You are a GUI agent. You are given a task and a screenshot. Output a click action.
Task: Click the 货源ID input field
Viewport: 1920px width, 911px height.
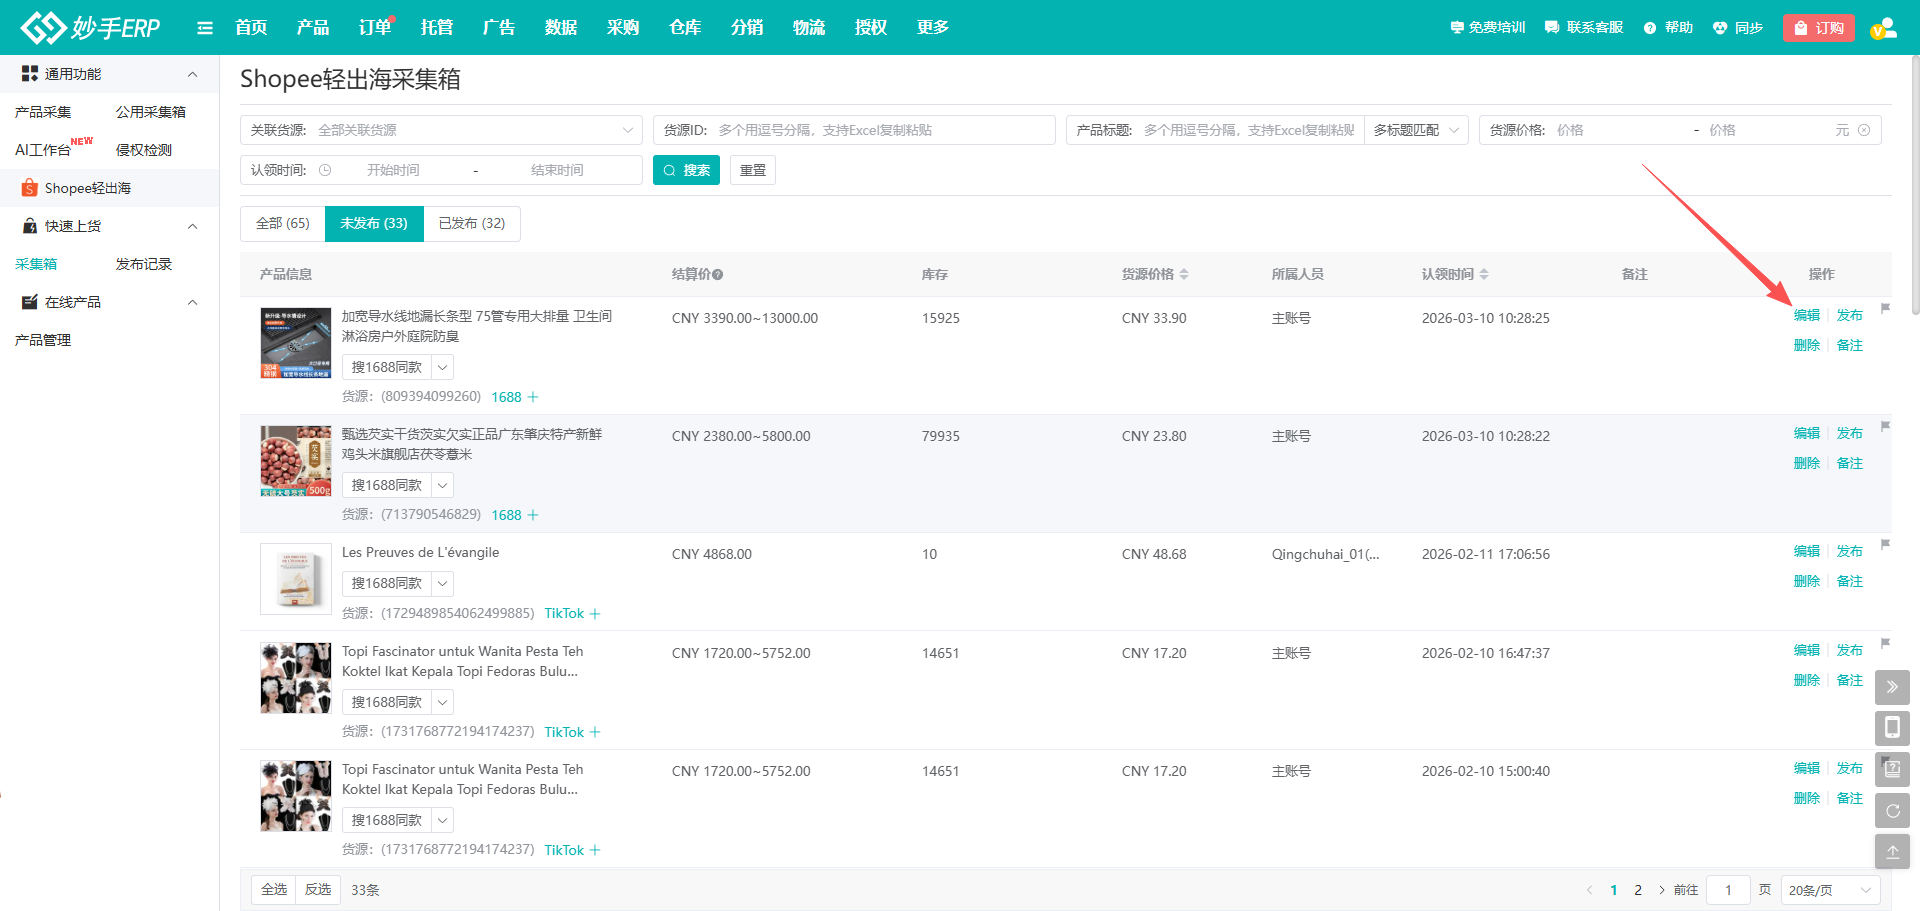(880, 130)
